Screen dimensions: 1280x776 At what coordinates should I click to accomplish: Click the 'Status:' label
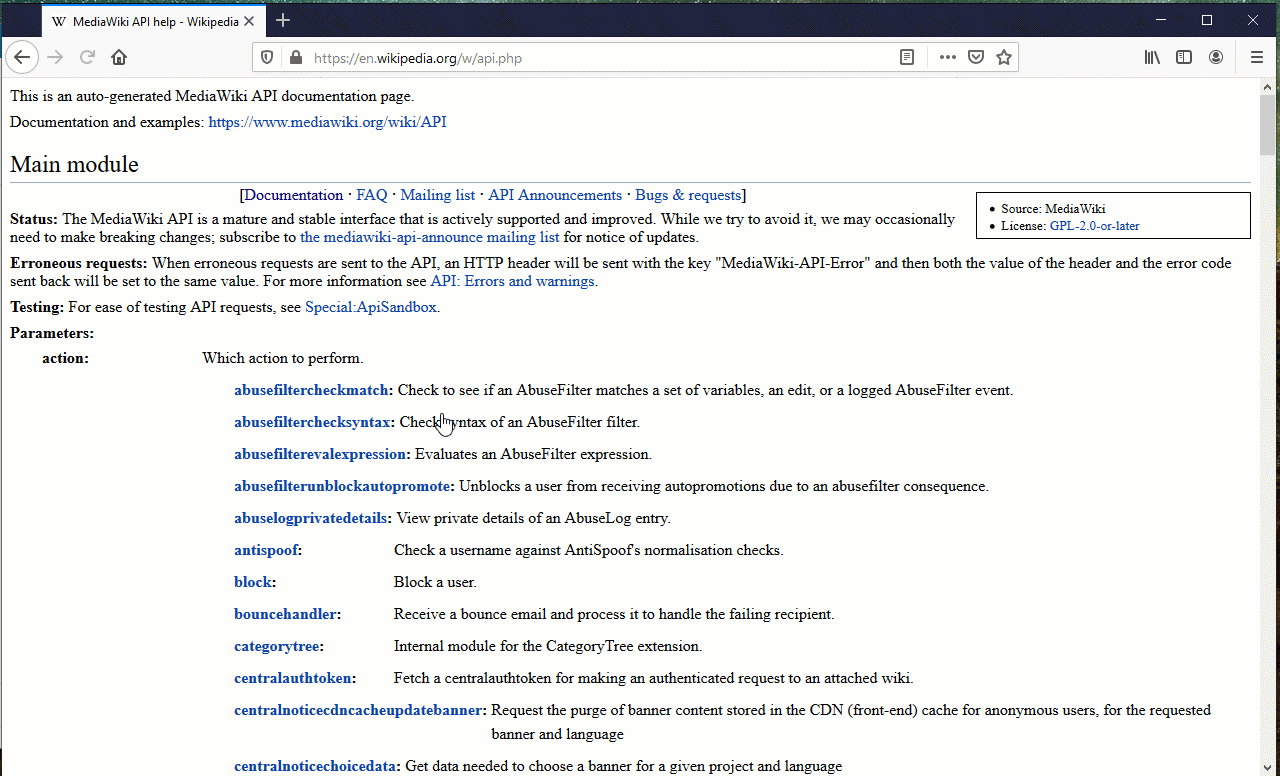(x=34, y=219)
